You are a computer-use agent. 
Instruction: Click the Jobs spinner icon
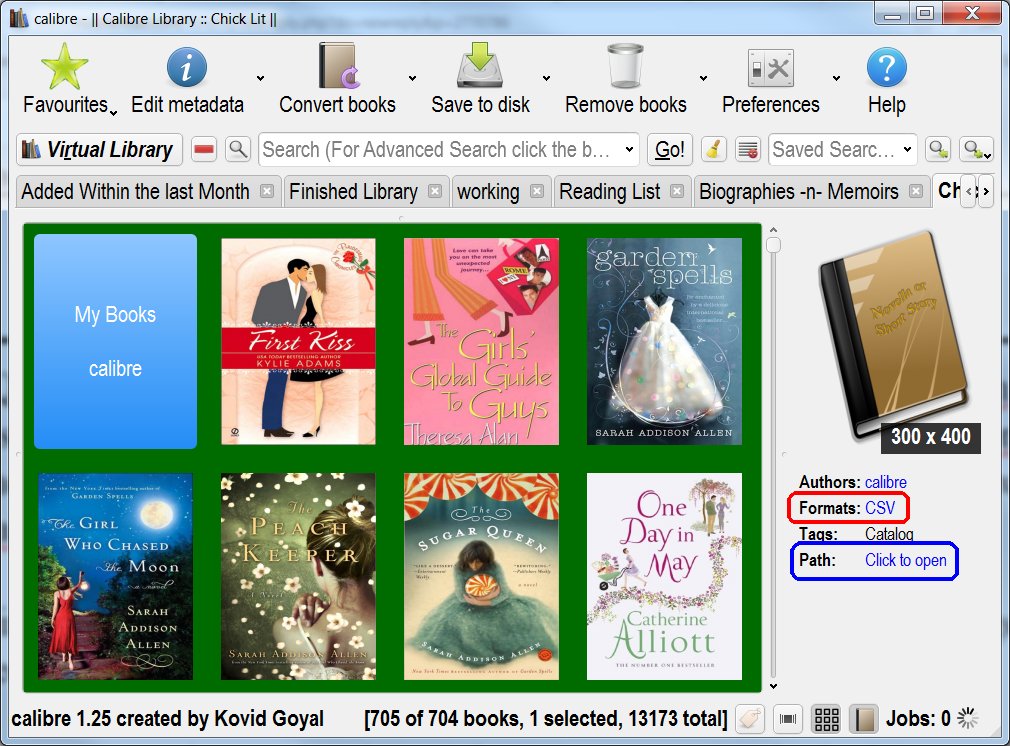pos(967,718)
